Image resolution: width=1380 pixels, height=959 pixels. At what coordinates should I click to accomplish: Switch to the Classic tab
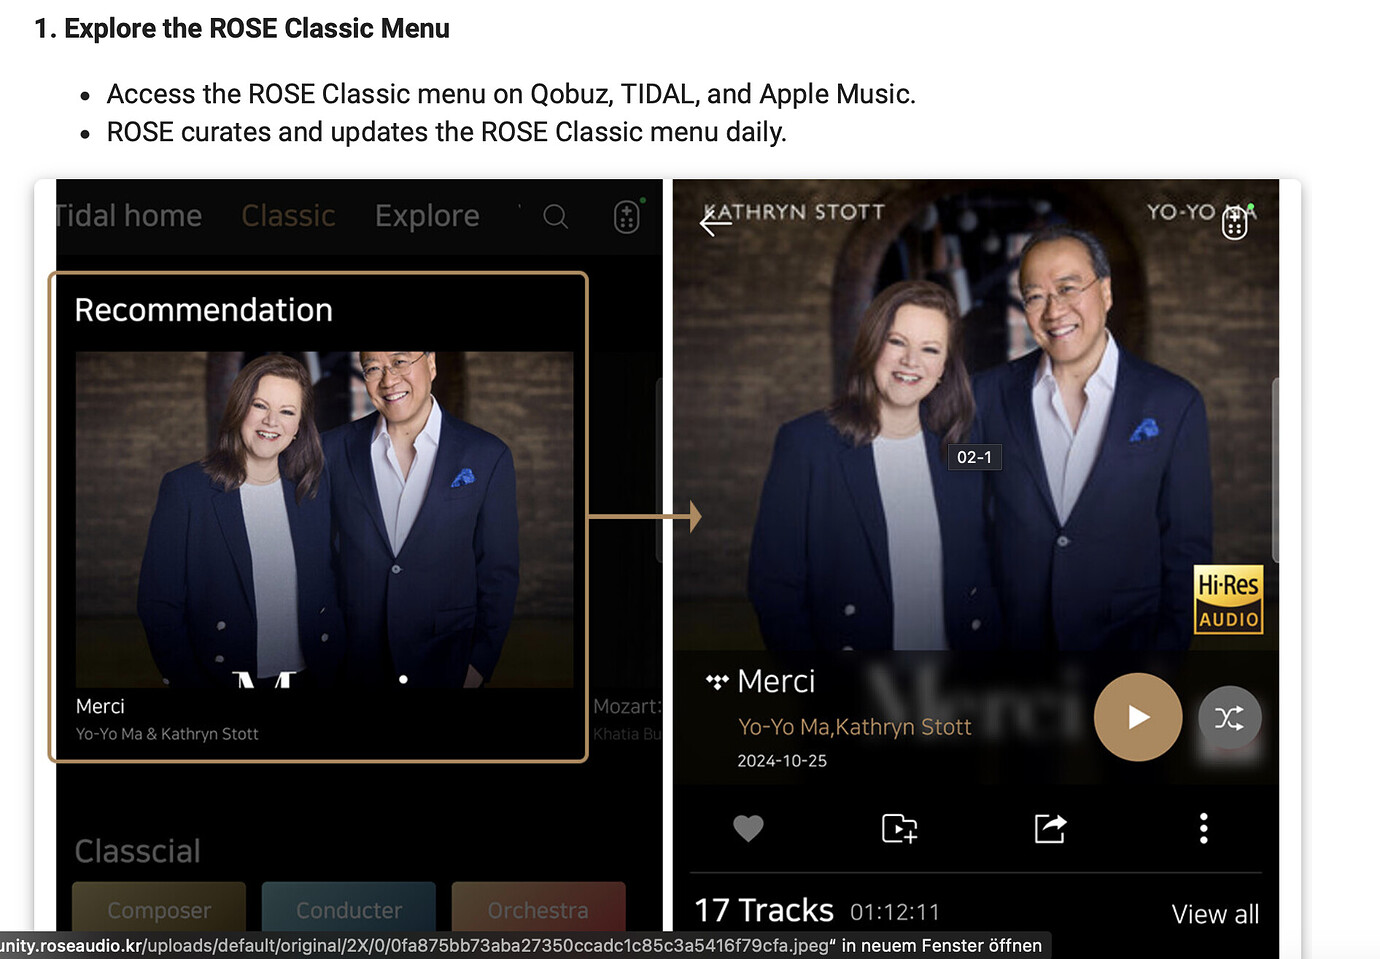coord(288,216)
